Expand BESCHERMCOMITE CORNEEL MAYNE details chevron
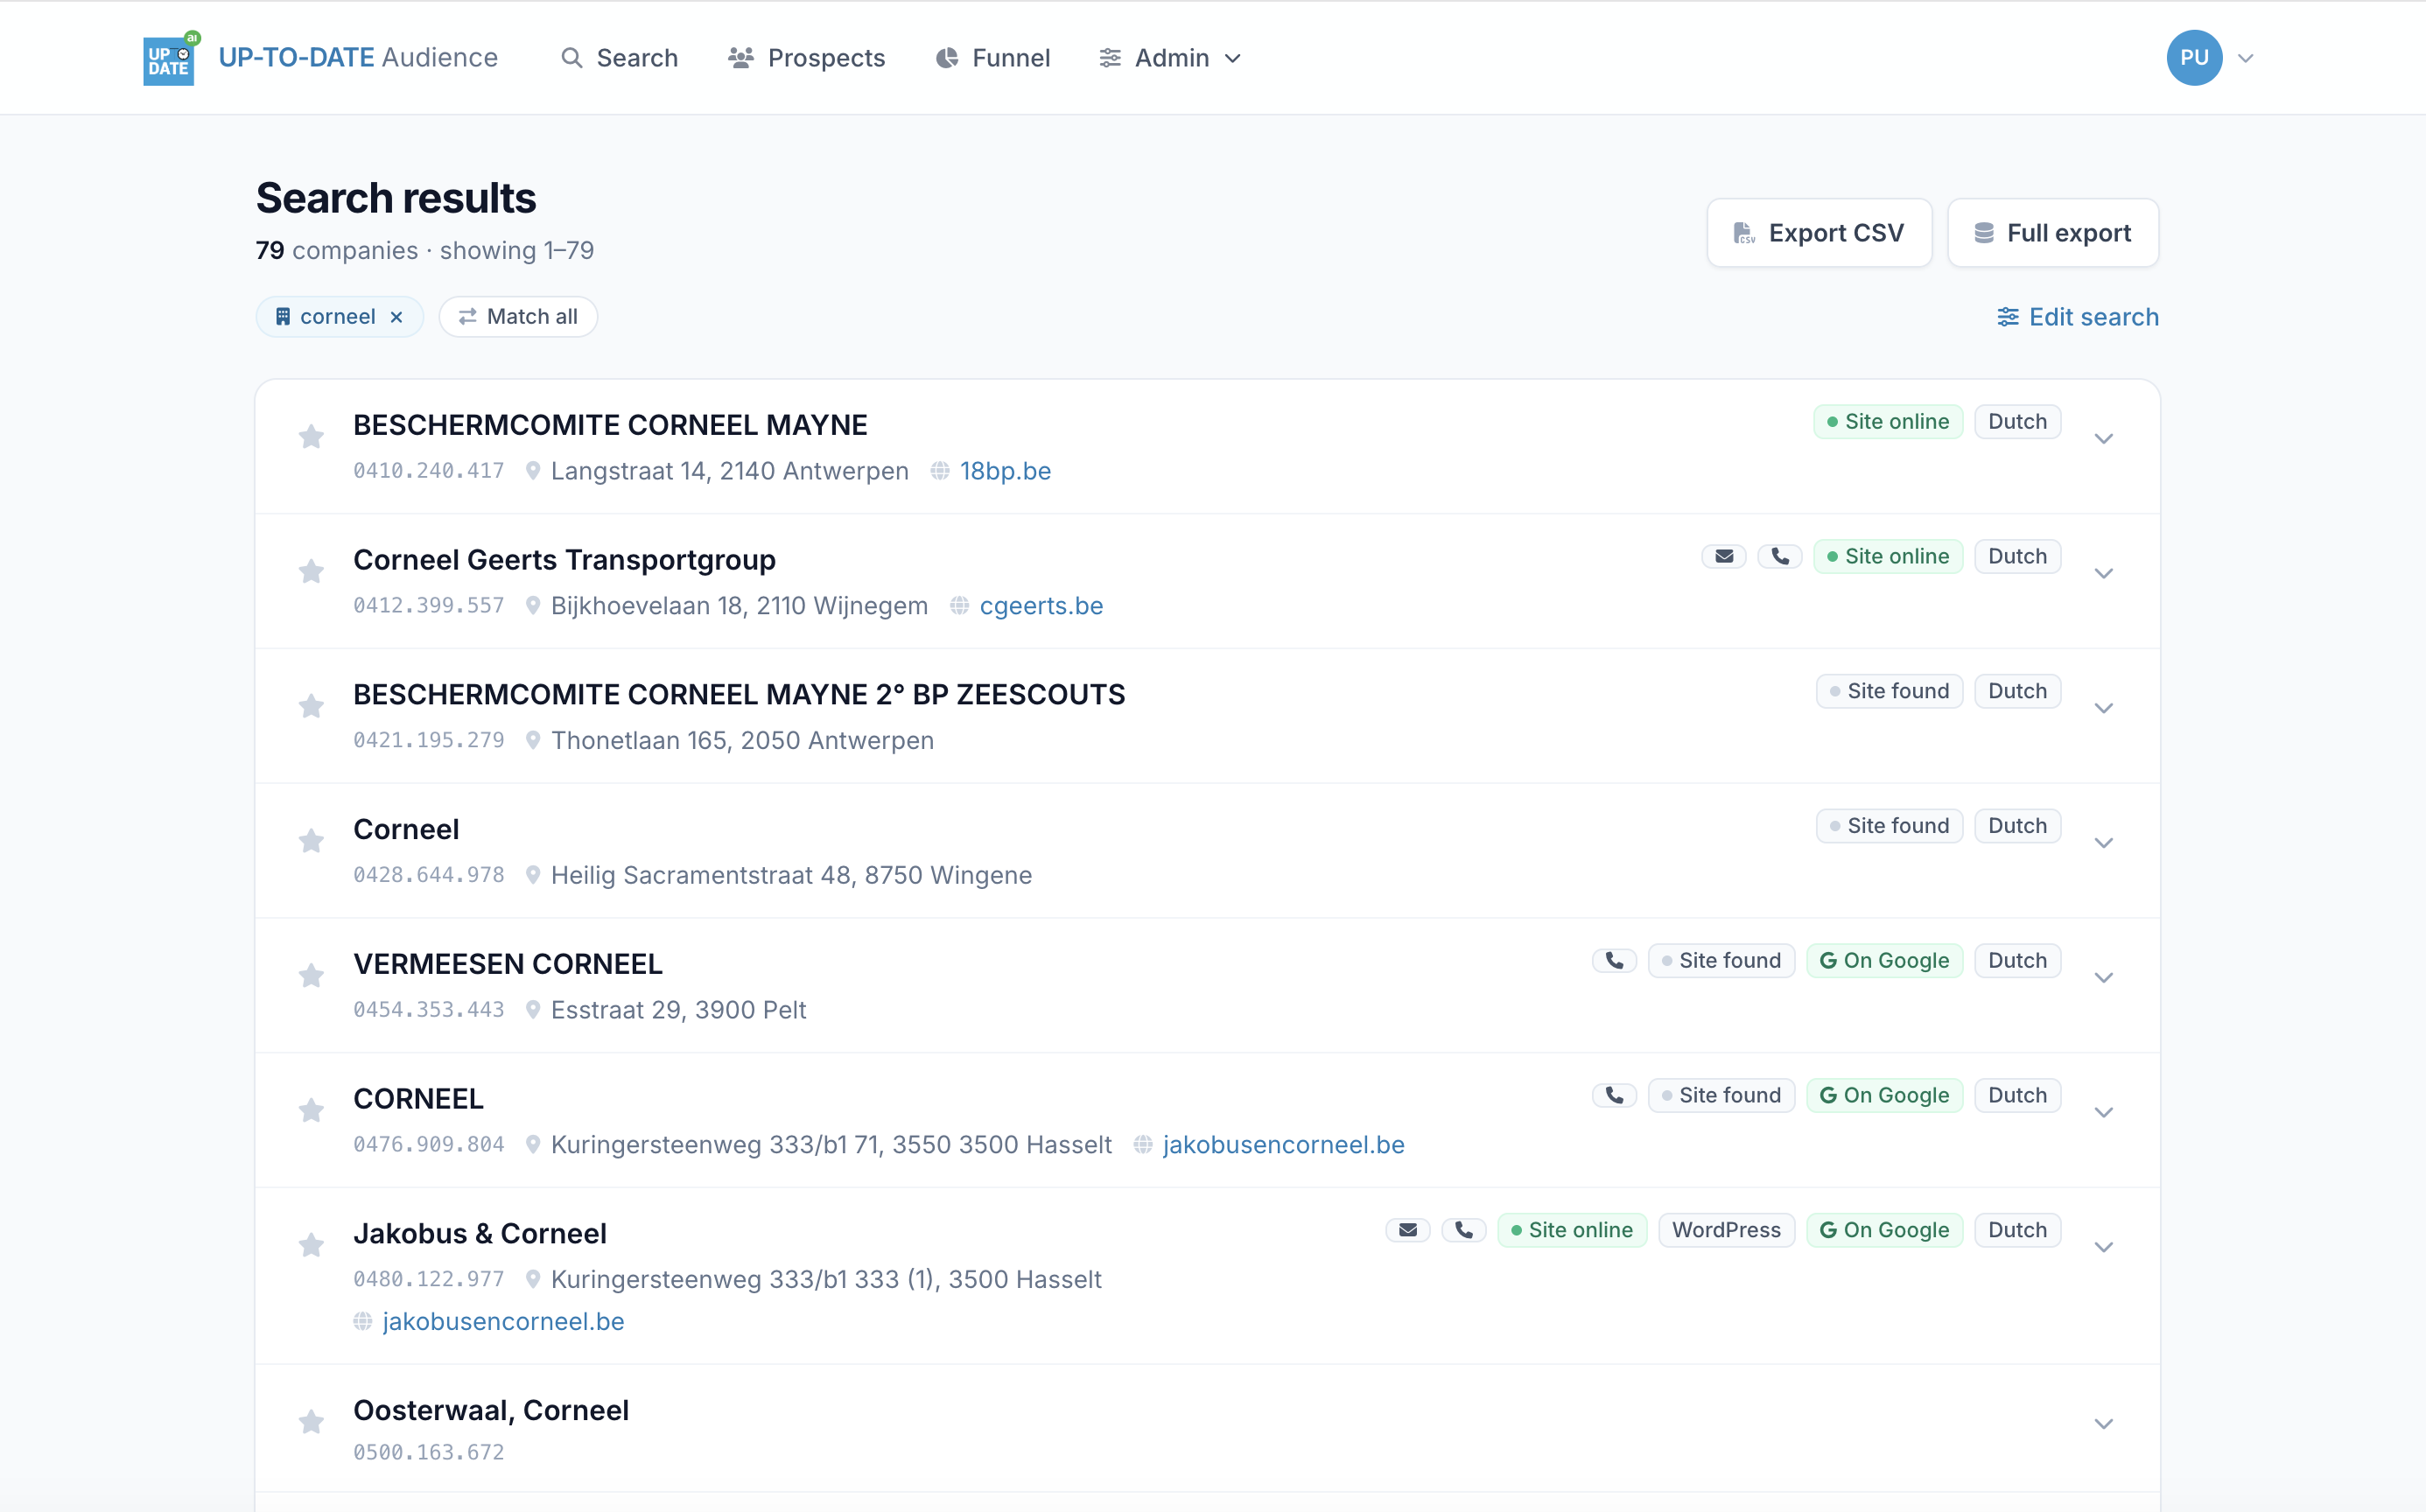Viewport: 2426px width, 1512px height. (2103, 439)
